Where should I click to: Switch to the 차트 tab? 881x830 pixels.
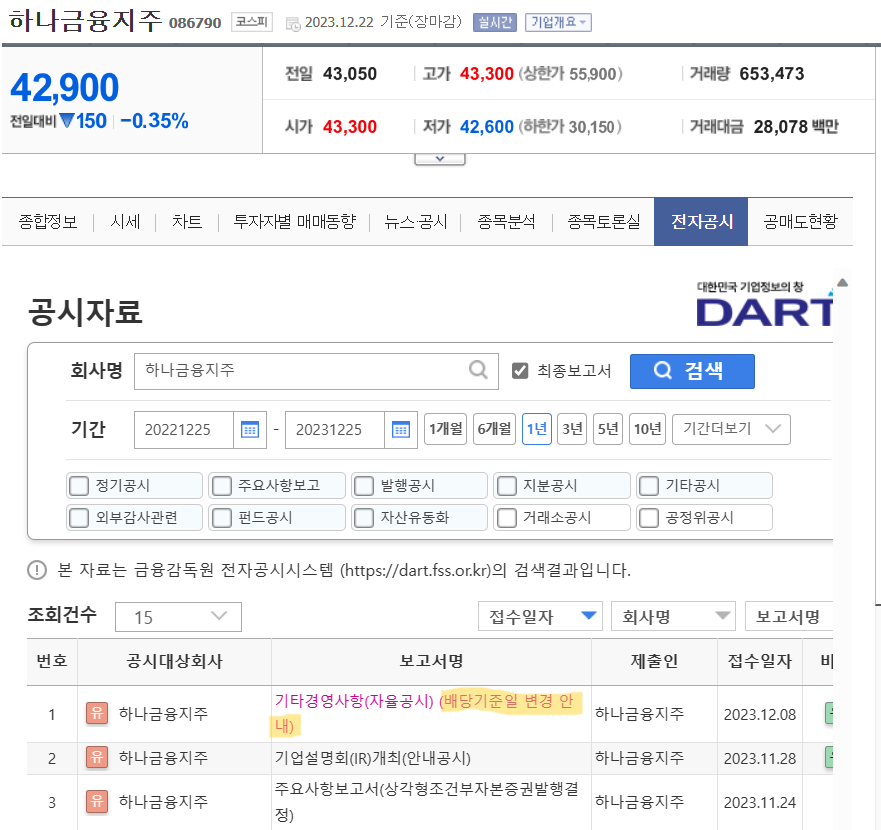[x=187, y=221]
